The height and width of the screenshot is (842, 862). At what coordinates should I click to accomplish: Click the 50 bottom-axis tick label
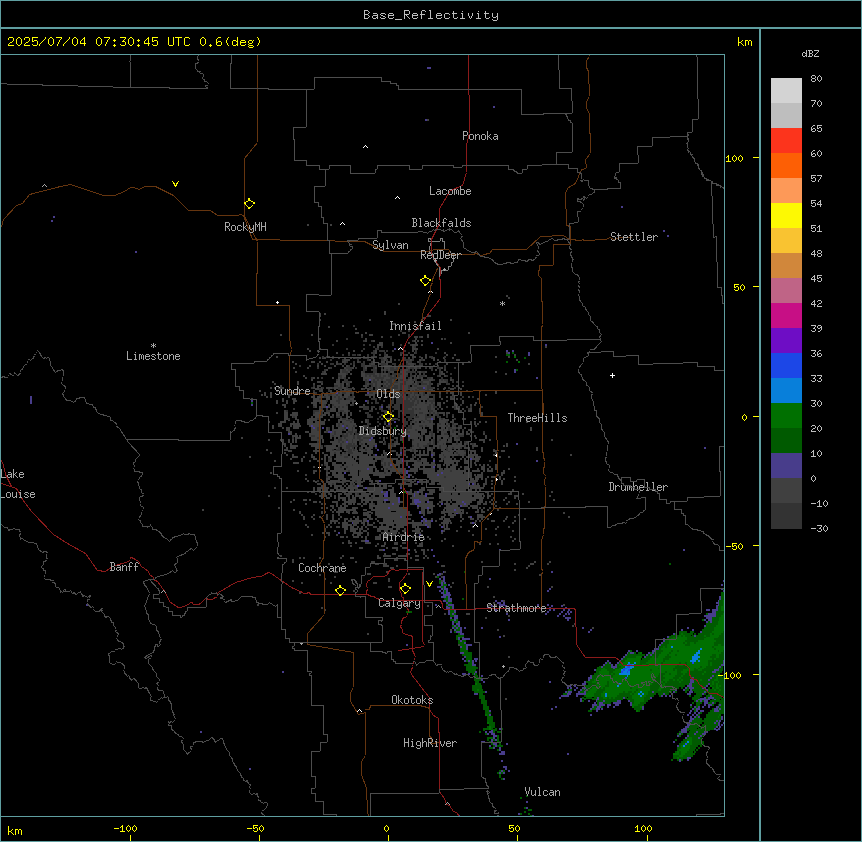[514, 828]
